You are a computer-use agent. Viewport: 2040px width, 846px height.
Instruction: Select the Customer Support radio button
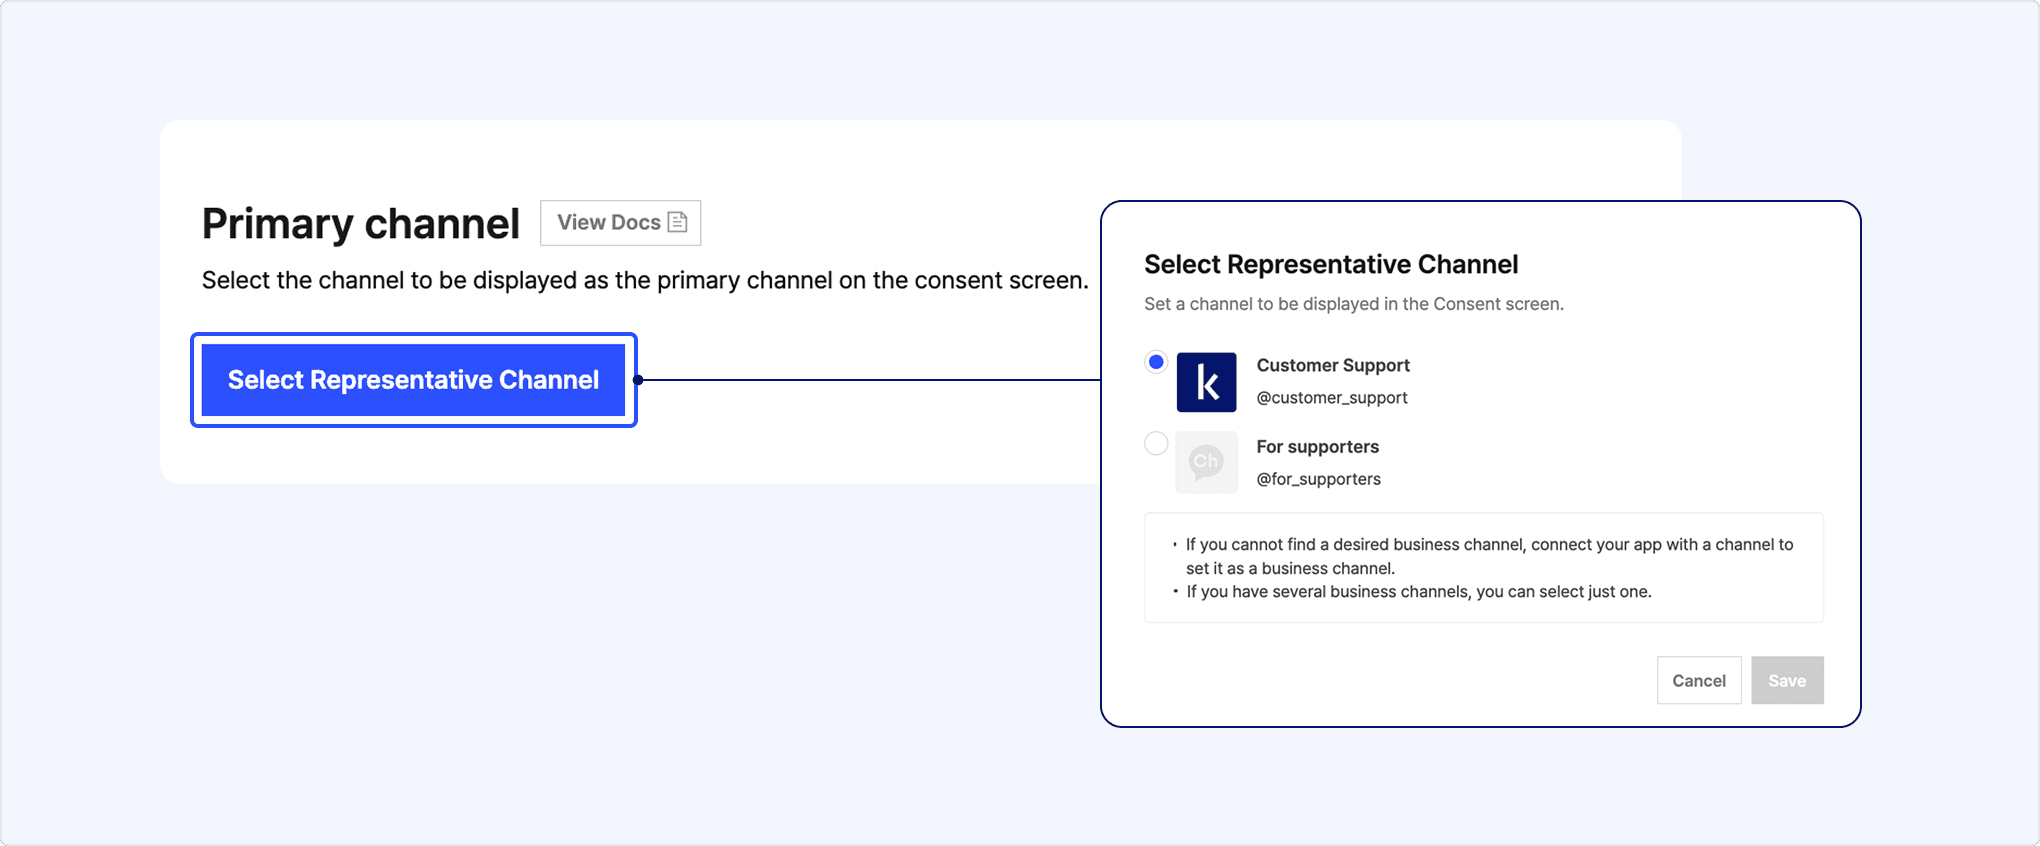[x=1156, y=362]
